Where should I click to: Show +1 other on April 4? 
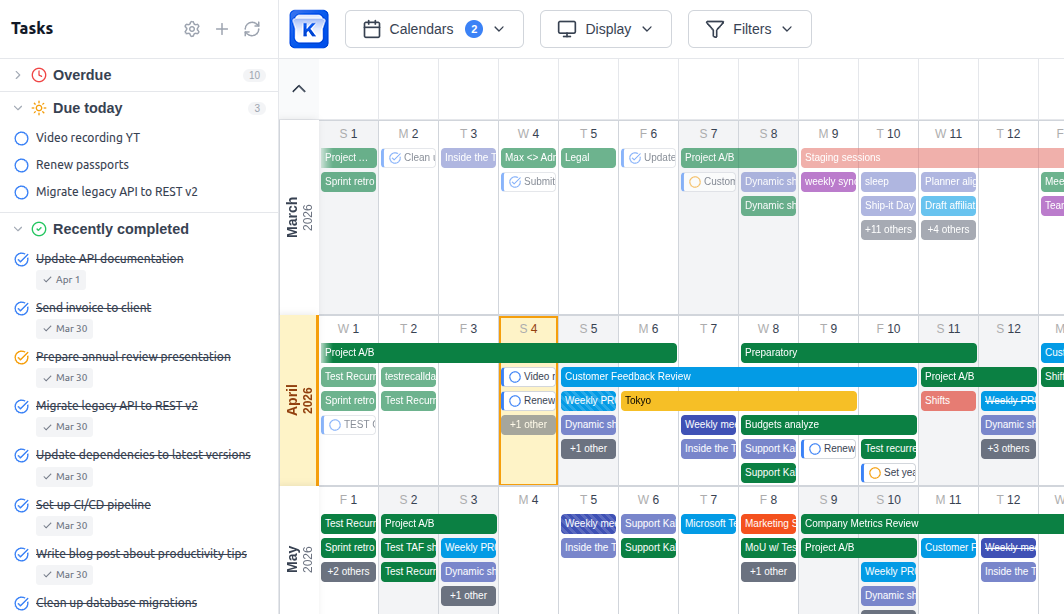tap(528, 425)
